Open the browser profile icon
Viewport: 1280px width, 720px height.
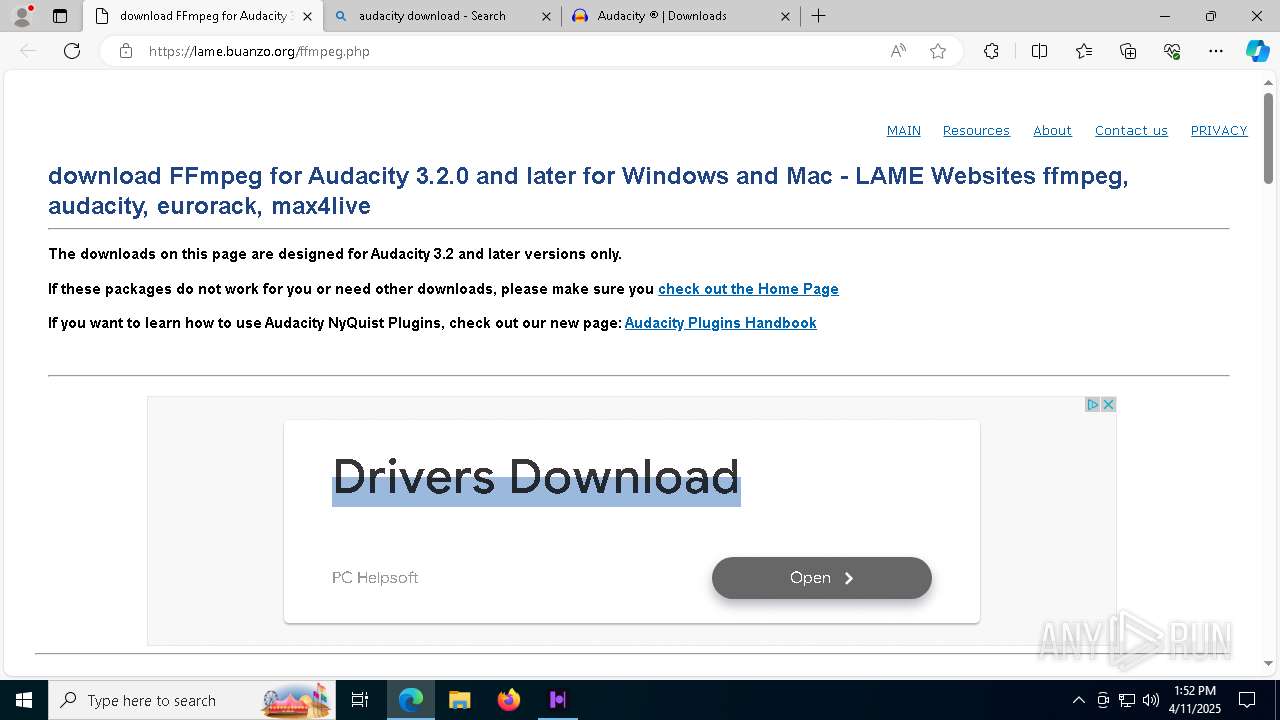click(x=22, y=16)
